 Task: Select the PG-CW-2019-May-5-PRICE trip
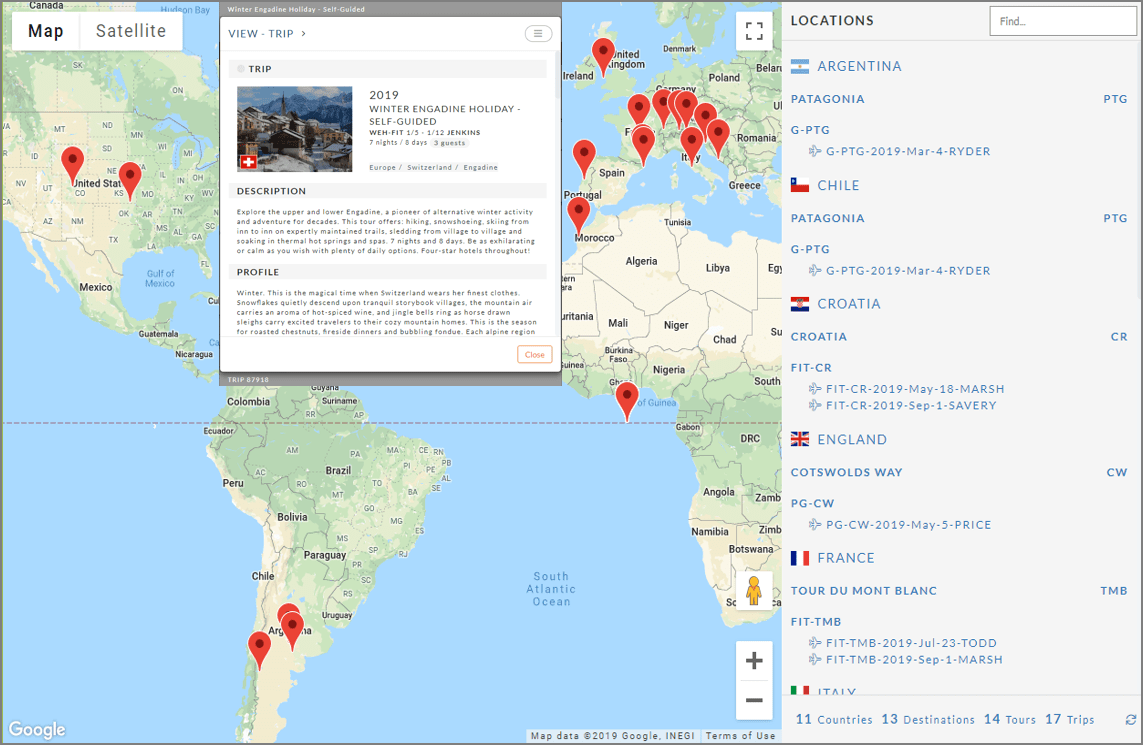pyautogui.click(x=907, y=525)
